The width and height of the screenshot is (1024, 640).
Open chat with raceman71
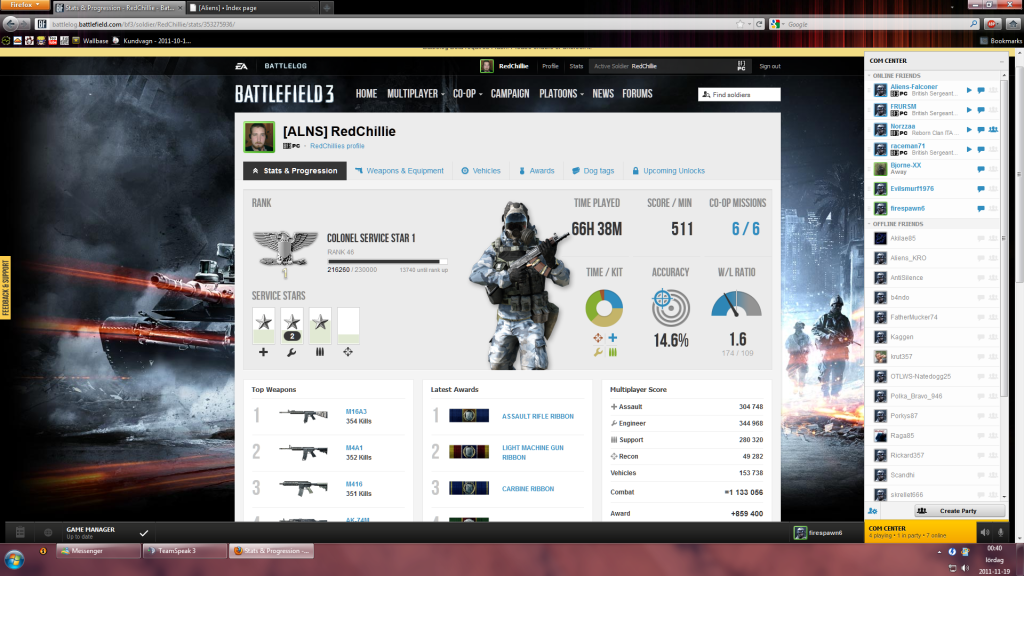coord(981,149)
